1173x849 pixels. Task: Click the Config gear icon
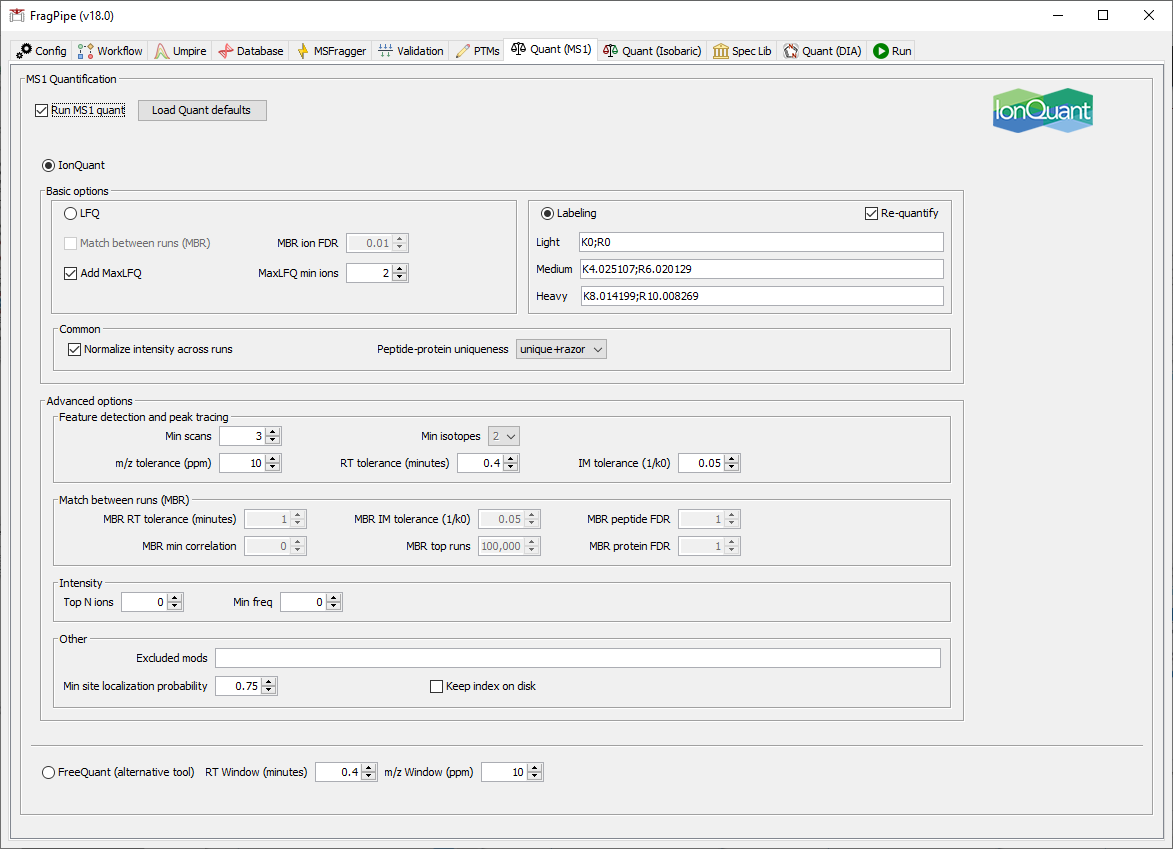pyautogui.click(x=24, y=51)
